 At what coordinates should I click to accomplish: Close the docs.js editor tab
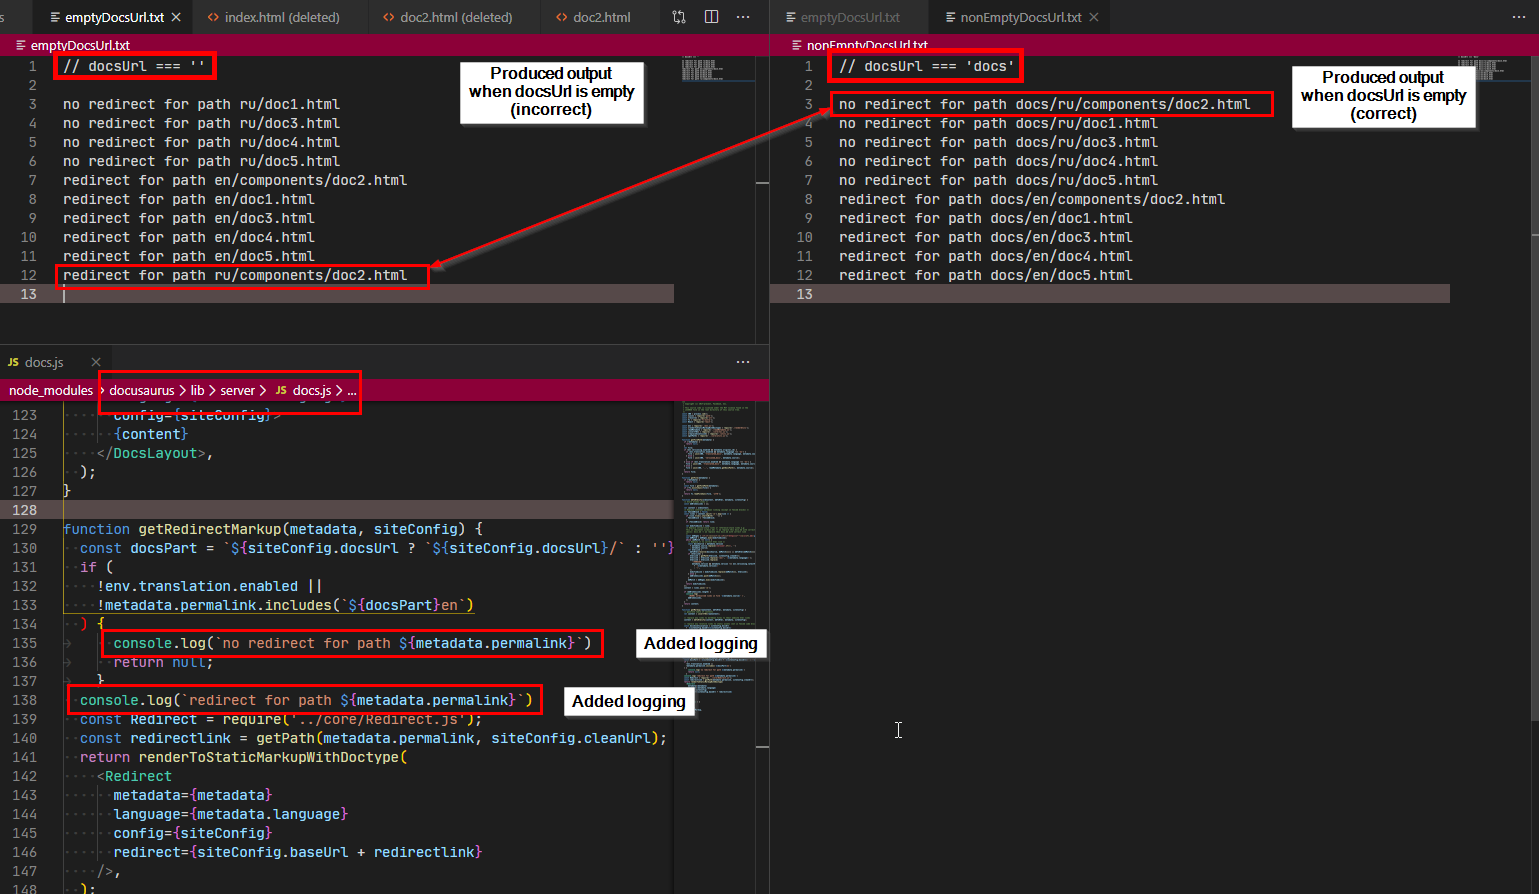pos(95,362)
